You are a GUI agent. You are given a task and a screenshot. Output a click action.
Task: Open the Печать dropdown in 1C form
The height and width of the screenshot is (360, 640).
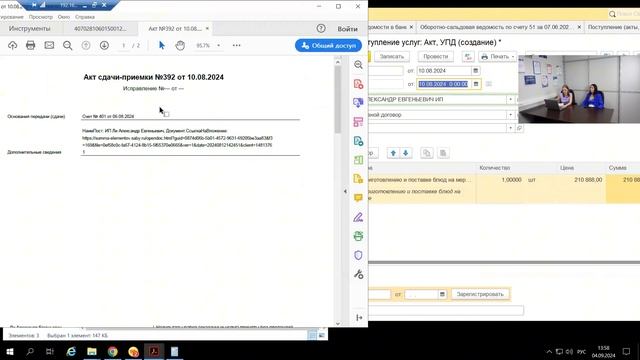[x=497, y=56]
